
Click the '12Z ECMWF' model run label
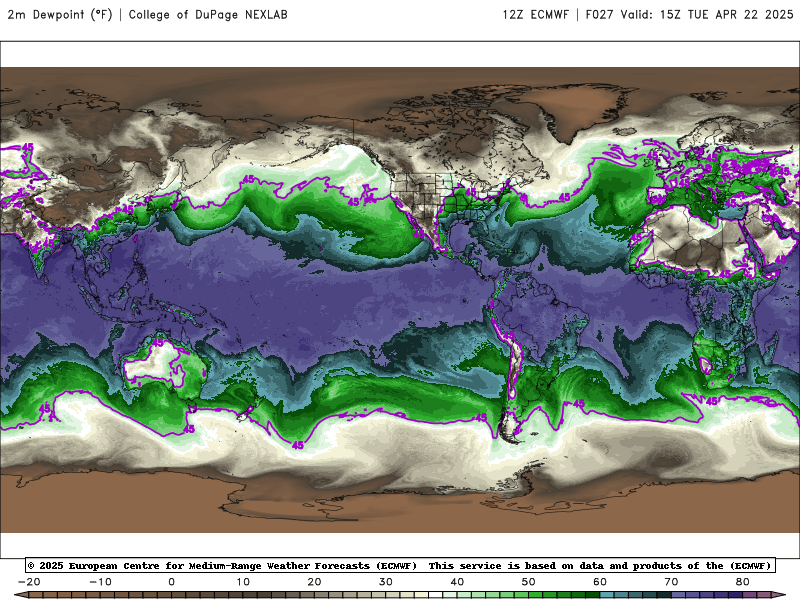pos(535,15)
